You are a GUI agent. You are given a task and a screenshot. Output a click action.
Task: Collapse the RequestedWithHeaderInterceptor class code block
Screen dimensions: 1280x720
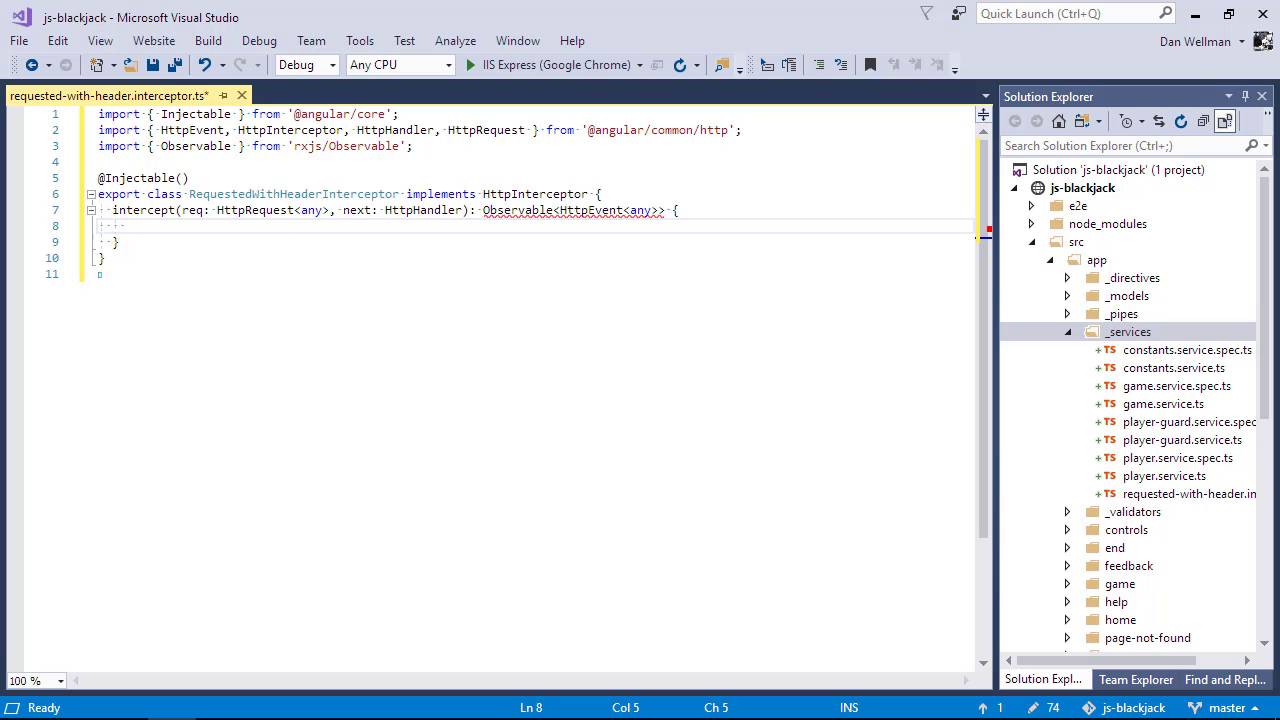(x=90, y=194)
